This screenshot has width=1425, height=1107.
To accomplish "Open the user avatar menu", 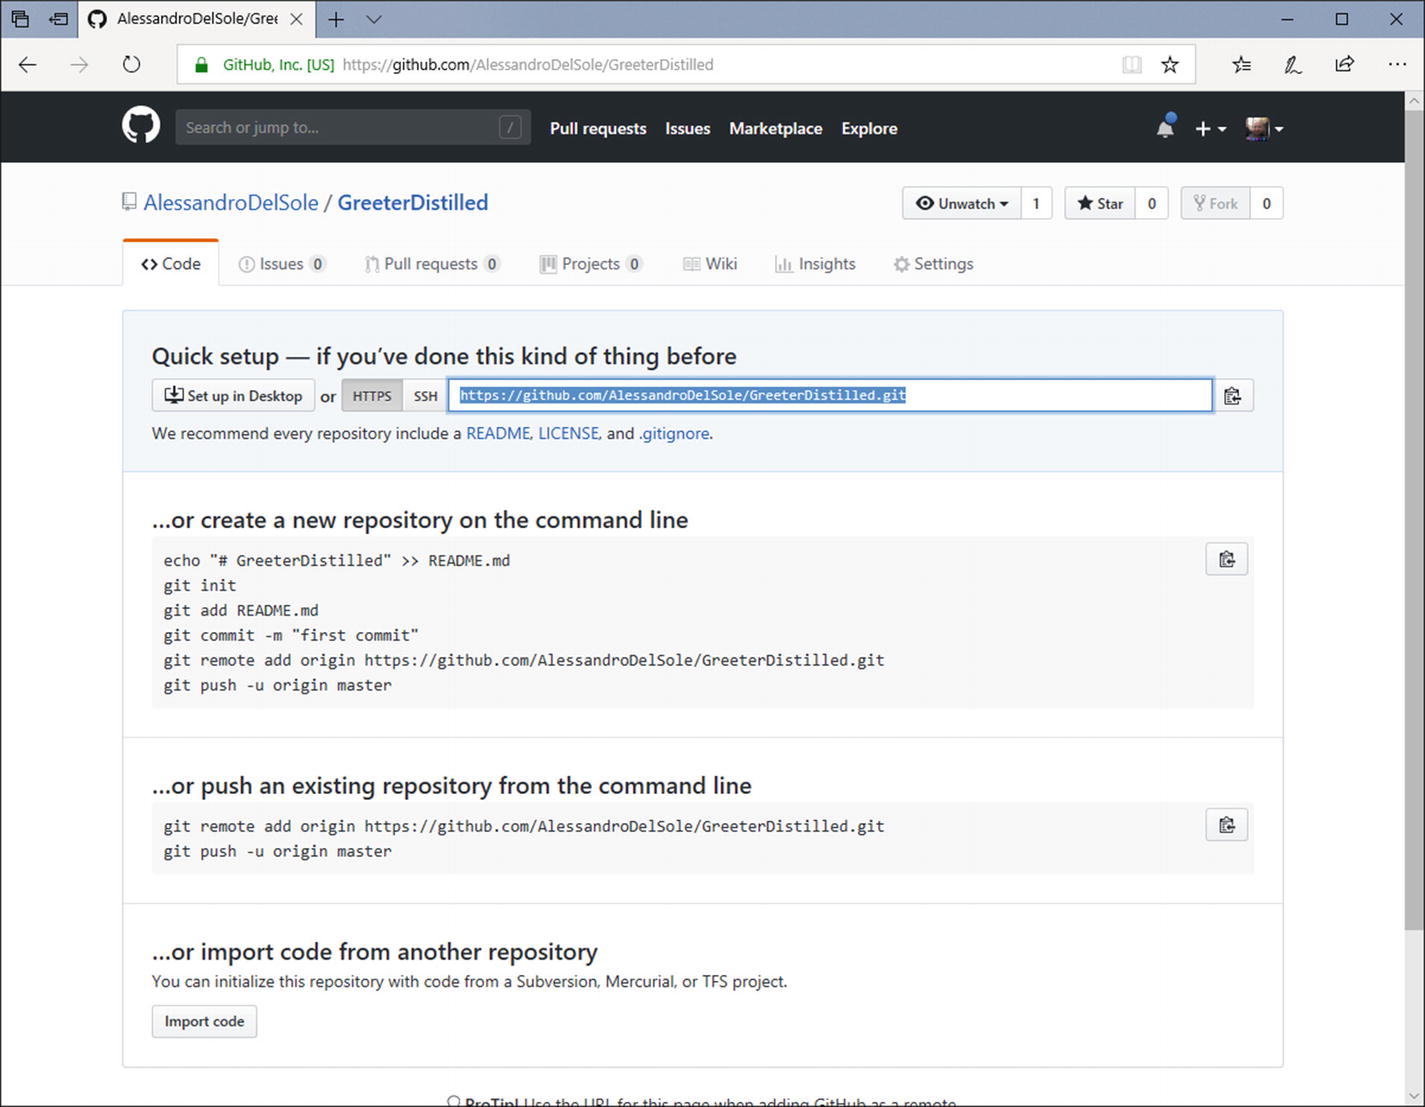I will (1264, 128).
